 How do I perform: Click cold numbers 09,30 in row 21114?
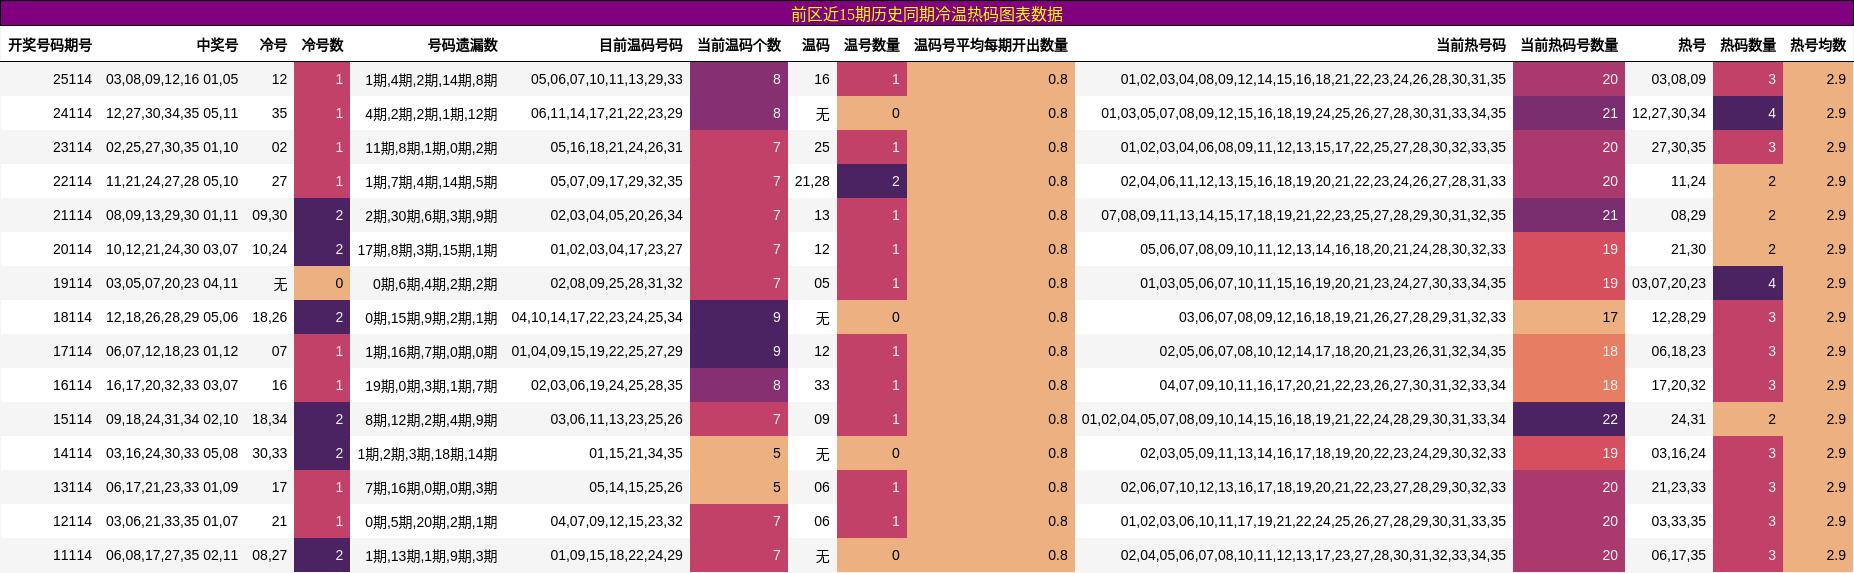pyautogui.click(x=270, y=215)
